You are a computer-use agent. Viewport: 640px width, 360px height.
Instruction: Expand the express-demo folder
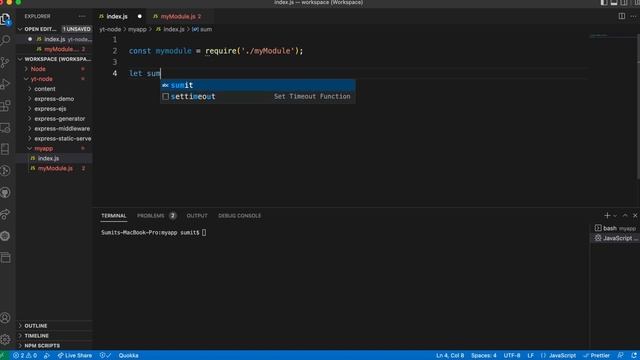tap(54, 99)
